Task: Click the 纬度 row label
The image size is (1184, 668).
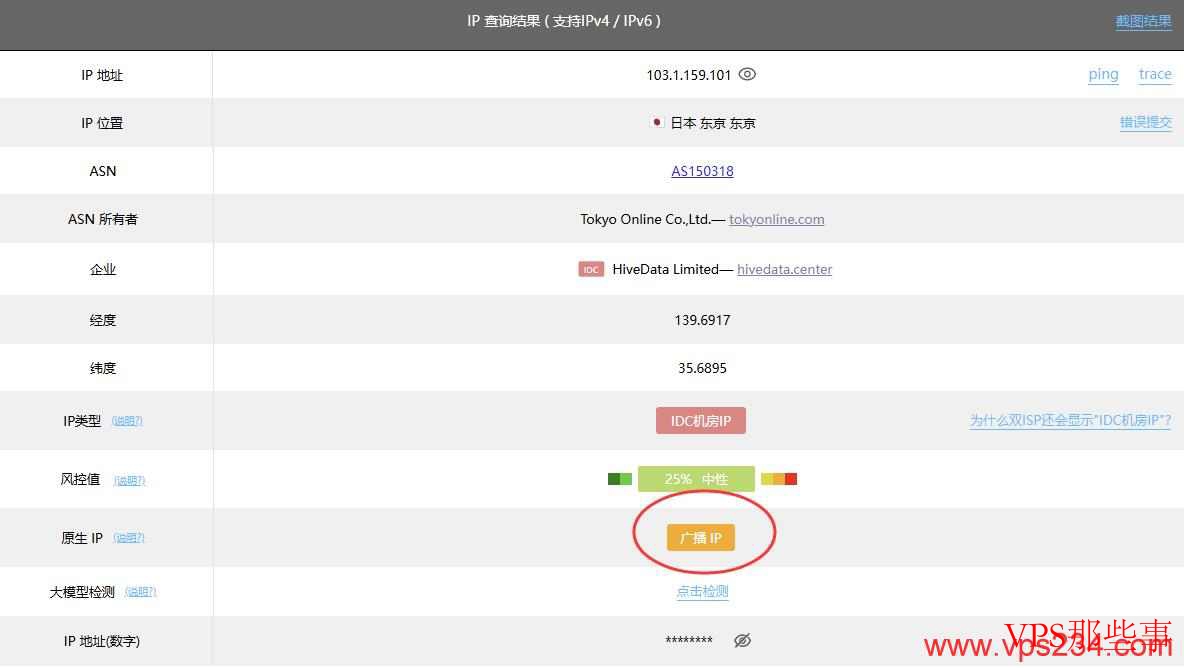Action: tap(103, 368)
